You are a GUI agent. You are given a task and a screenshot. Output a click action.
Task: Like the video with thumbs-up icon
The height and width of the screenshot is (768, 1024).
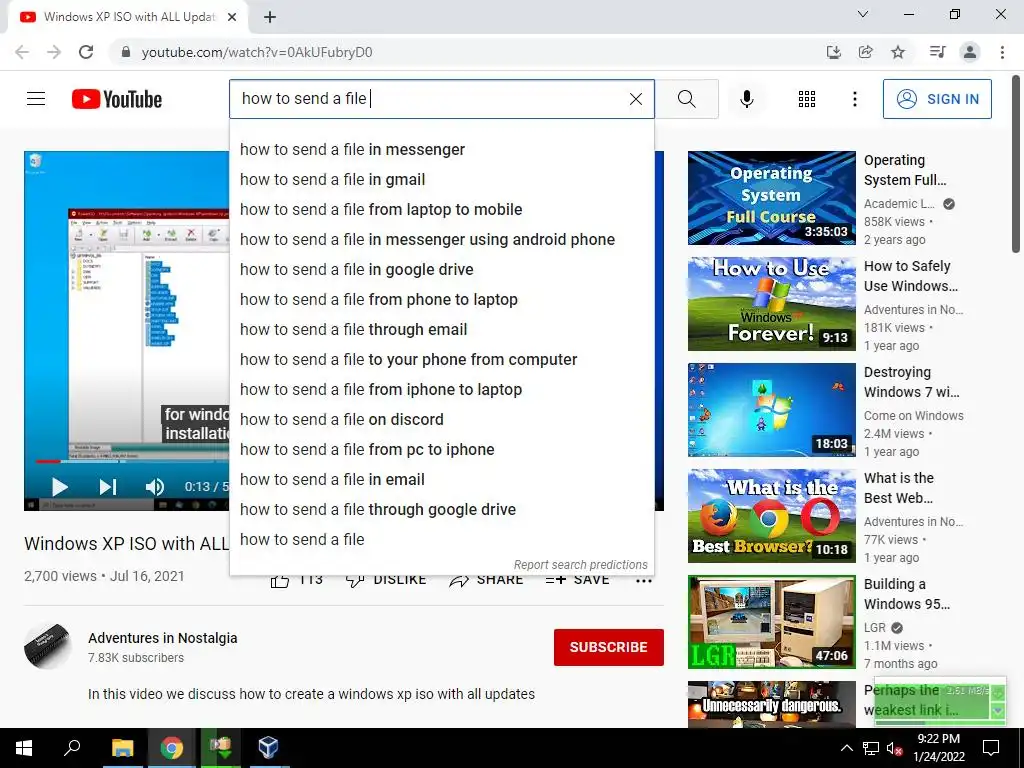(280, 580)
